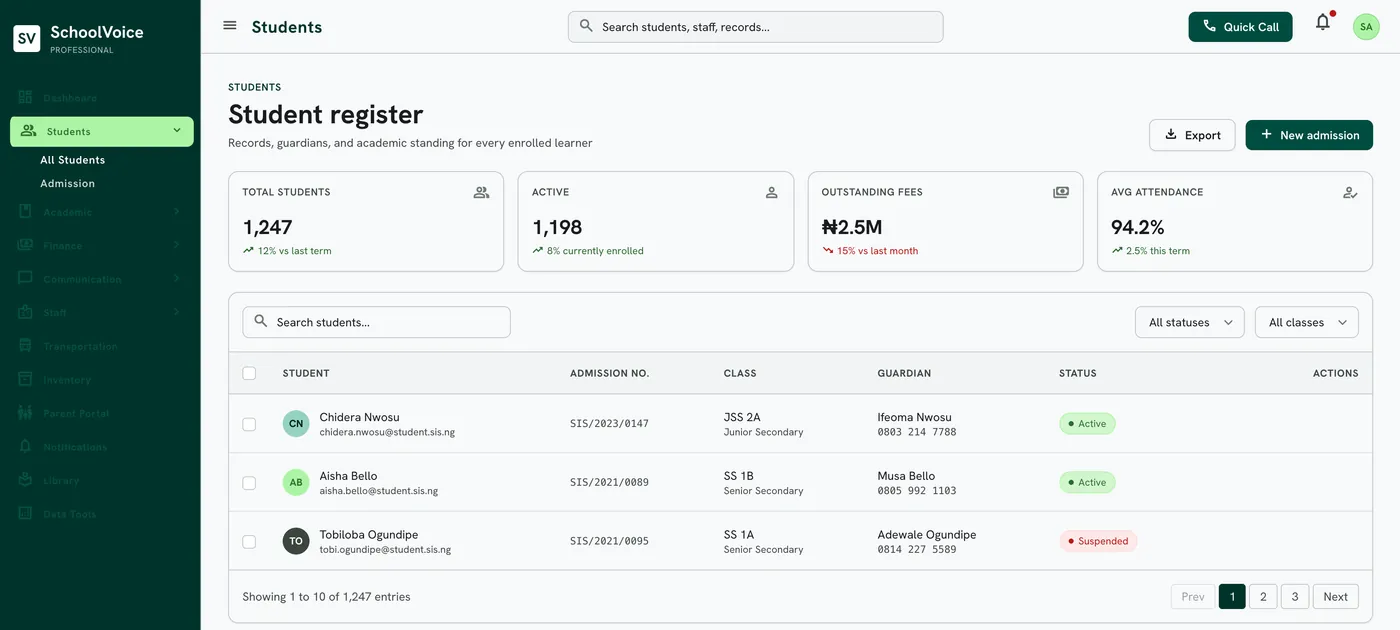Click guardian name Adewale Ogundipe

pos(927,535)
